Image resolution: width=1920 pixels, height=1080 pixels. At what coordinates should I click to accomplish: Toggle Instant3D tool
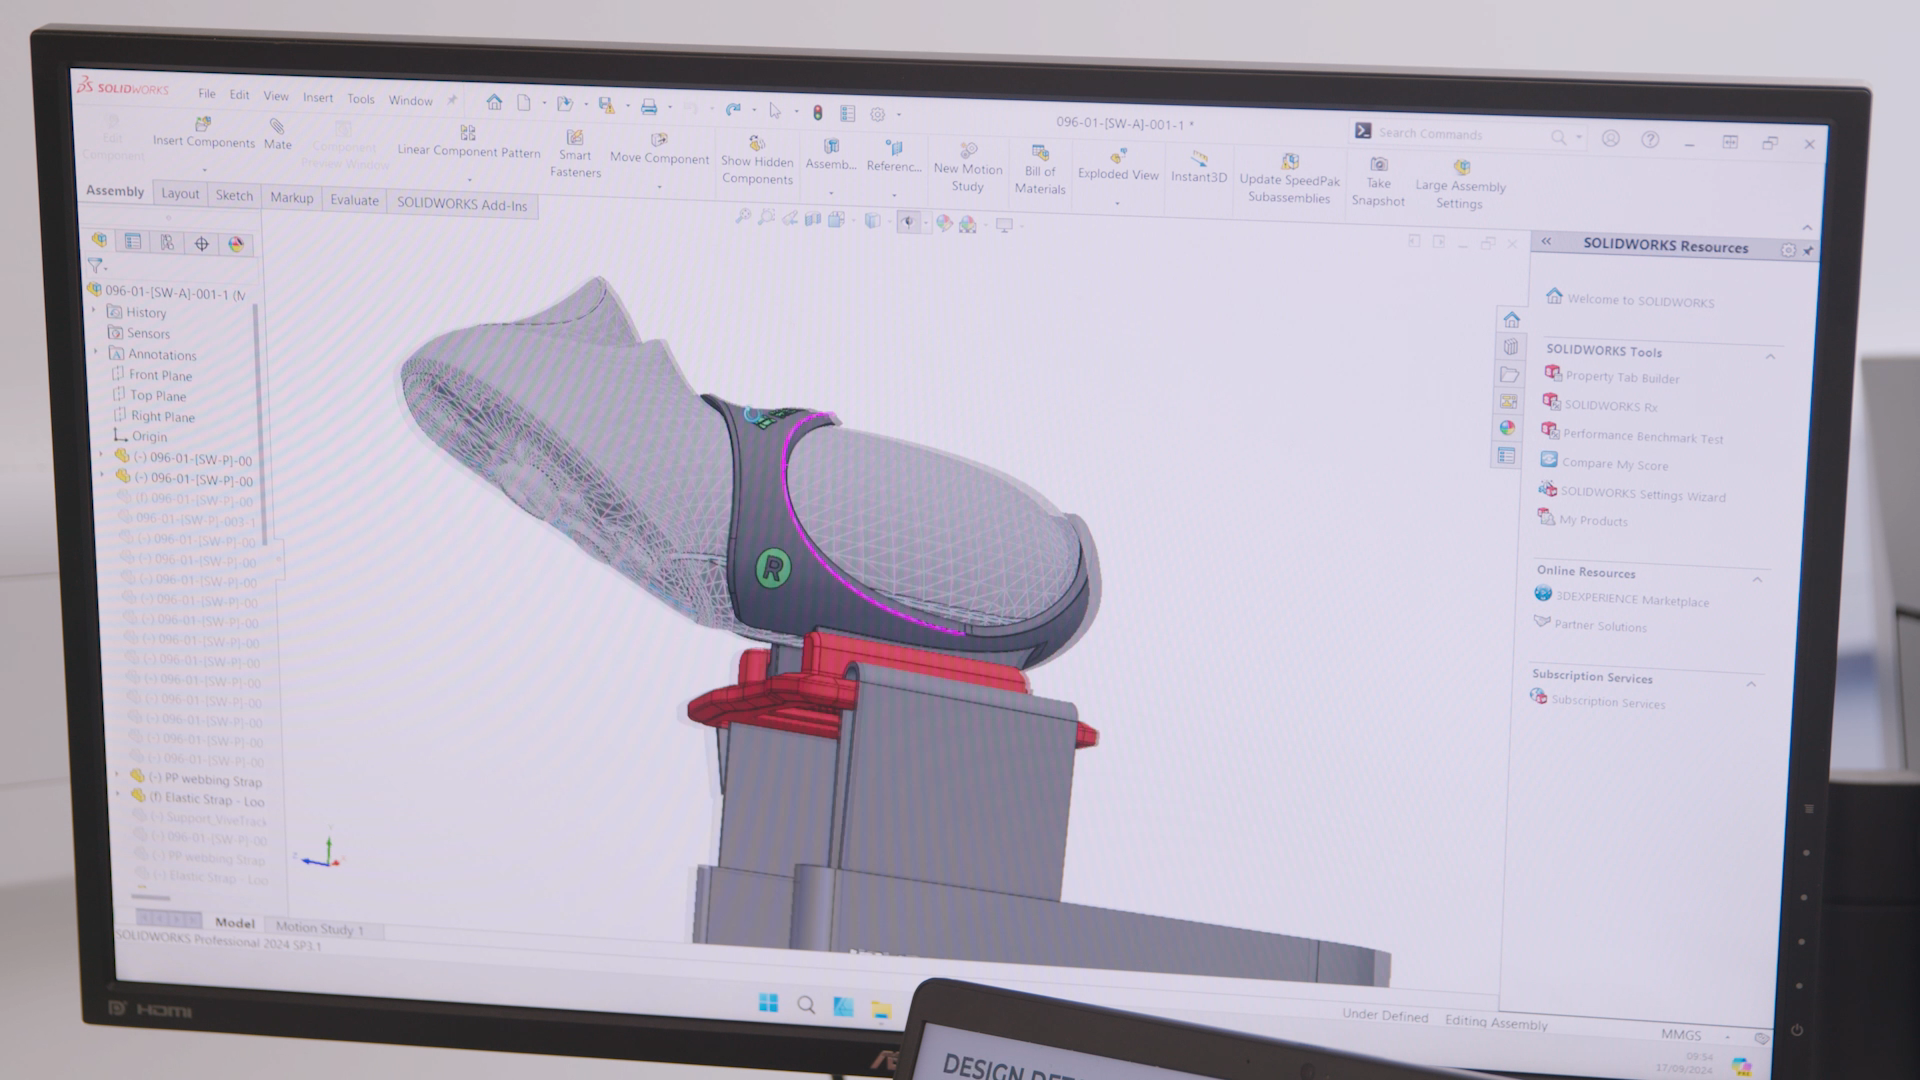click(1198, 167)
